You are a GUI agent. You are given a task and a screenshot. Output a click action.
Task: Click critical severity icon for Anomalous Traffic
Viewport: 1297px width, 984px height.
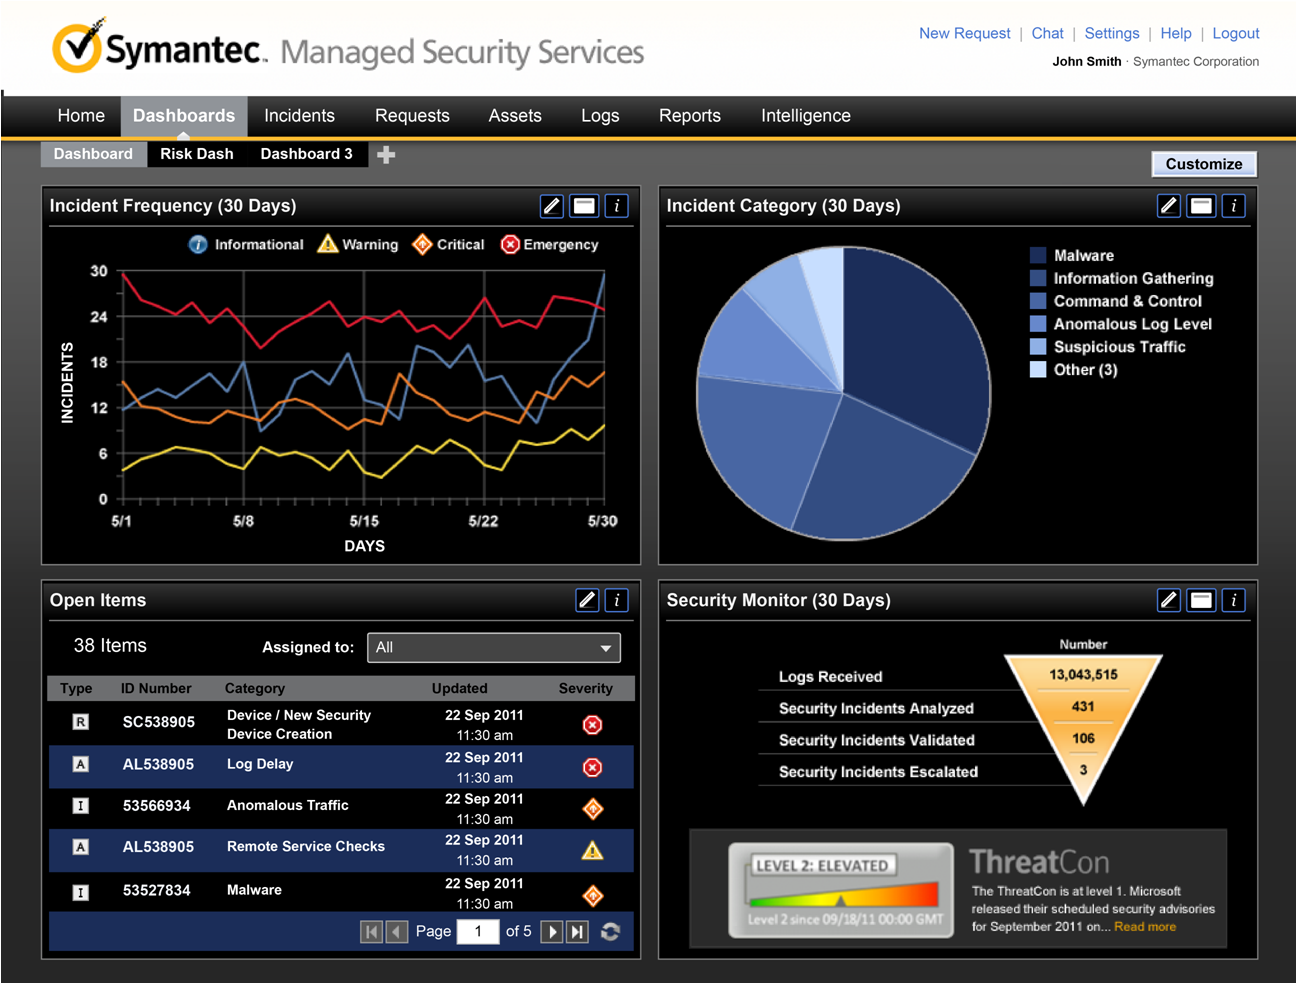593,809
